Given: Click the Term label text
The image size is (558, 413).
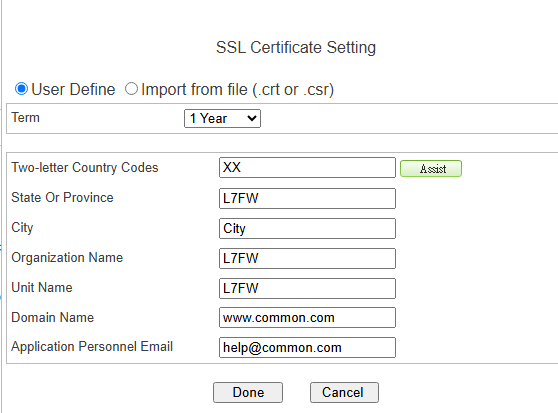Looking at the screenshot, I should 25,117.
